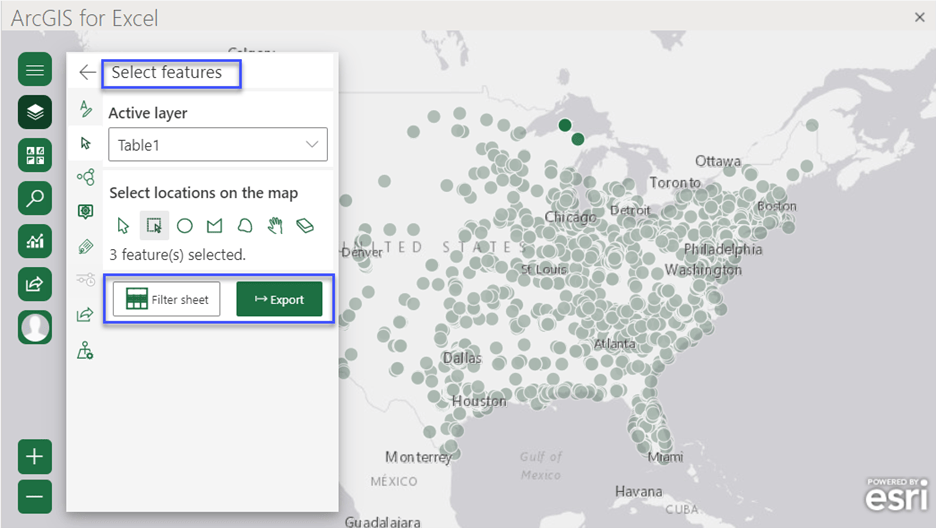
Task: Open the styling options icon
Action: [85, 109]
